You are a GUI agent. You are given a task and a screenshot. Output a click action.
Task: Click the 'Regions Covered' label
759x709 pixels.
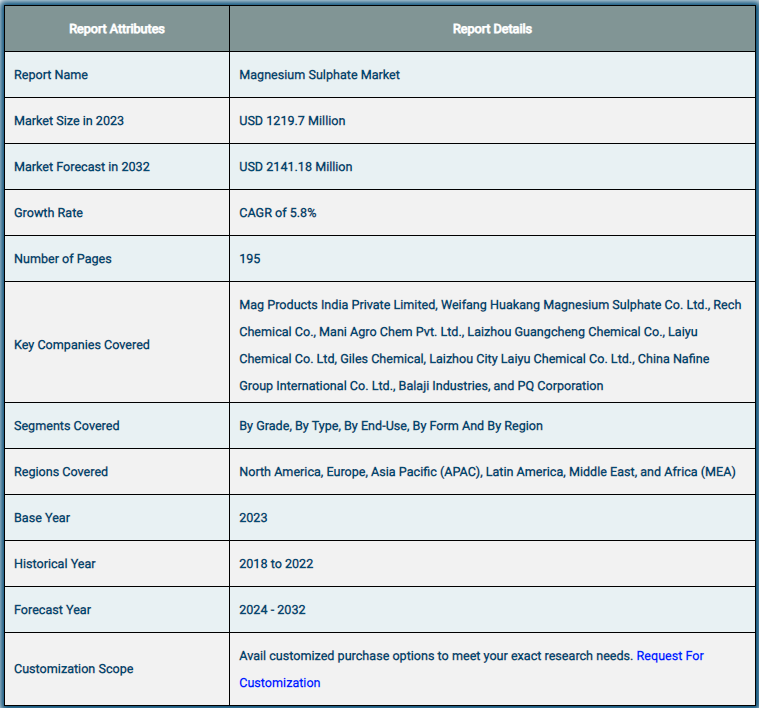pyautogui.click(x=61, y=472)
